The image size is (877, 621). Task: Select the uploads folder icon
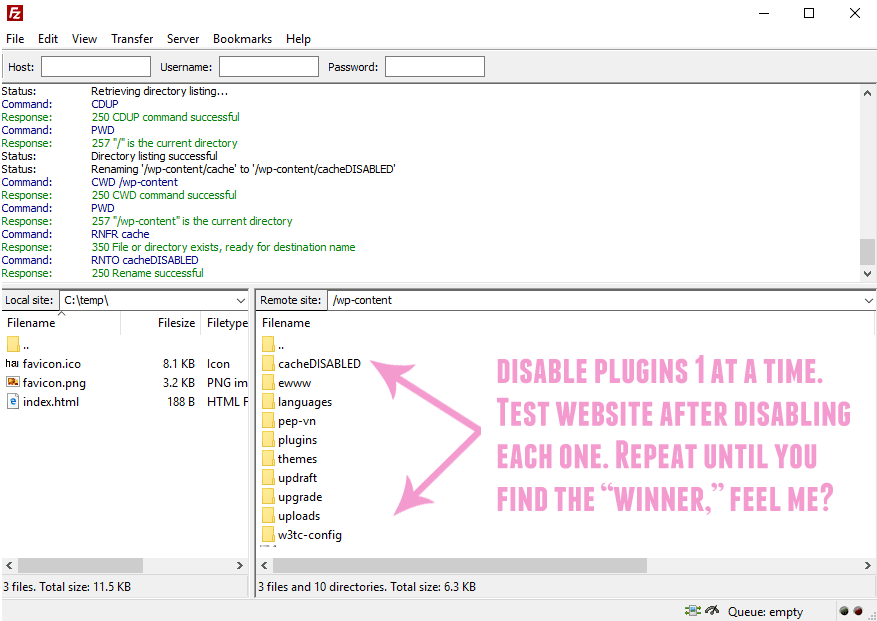pos(268,516)
